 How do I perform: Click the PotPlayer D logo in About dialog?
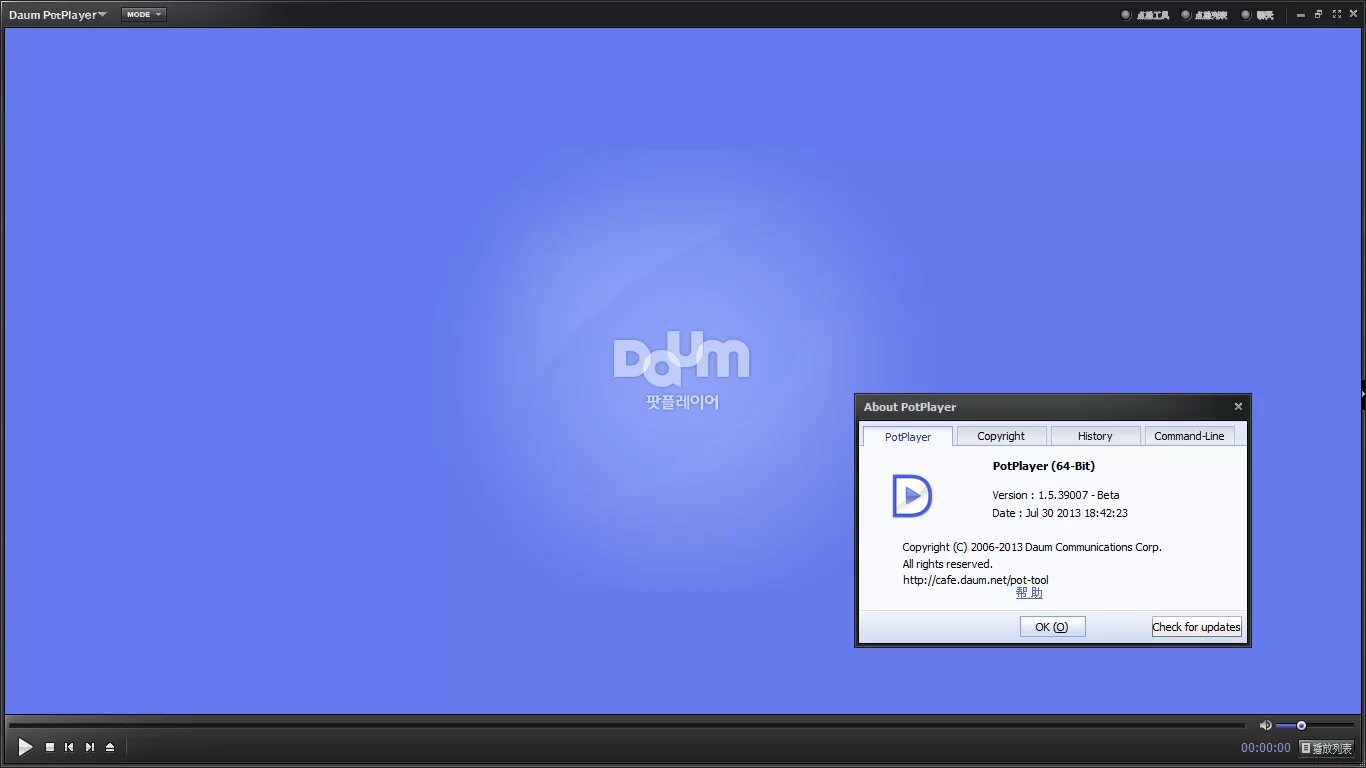tap(912, 496)
